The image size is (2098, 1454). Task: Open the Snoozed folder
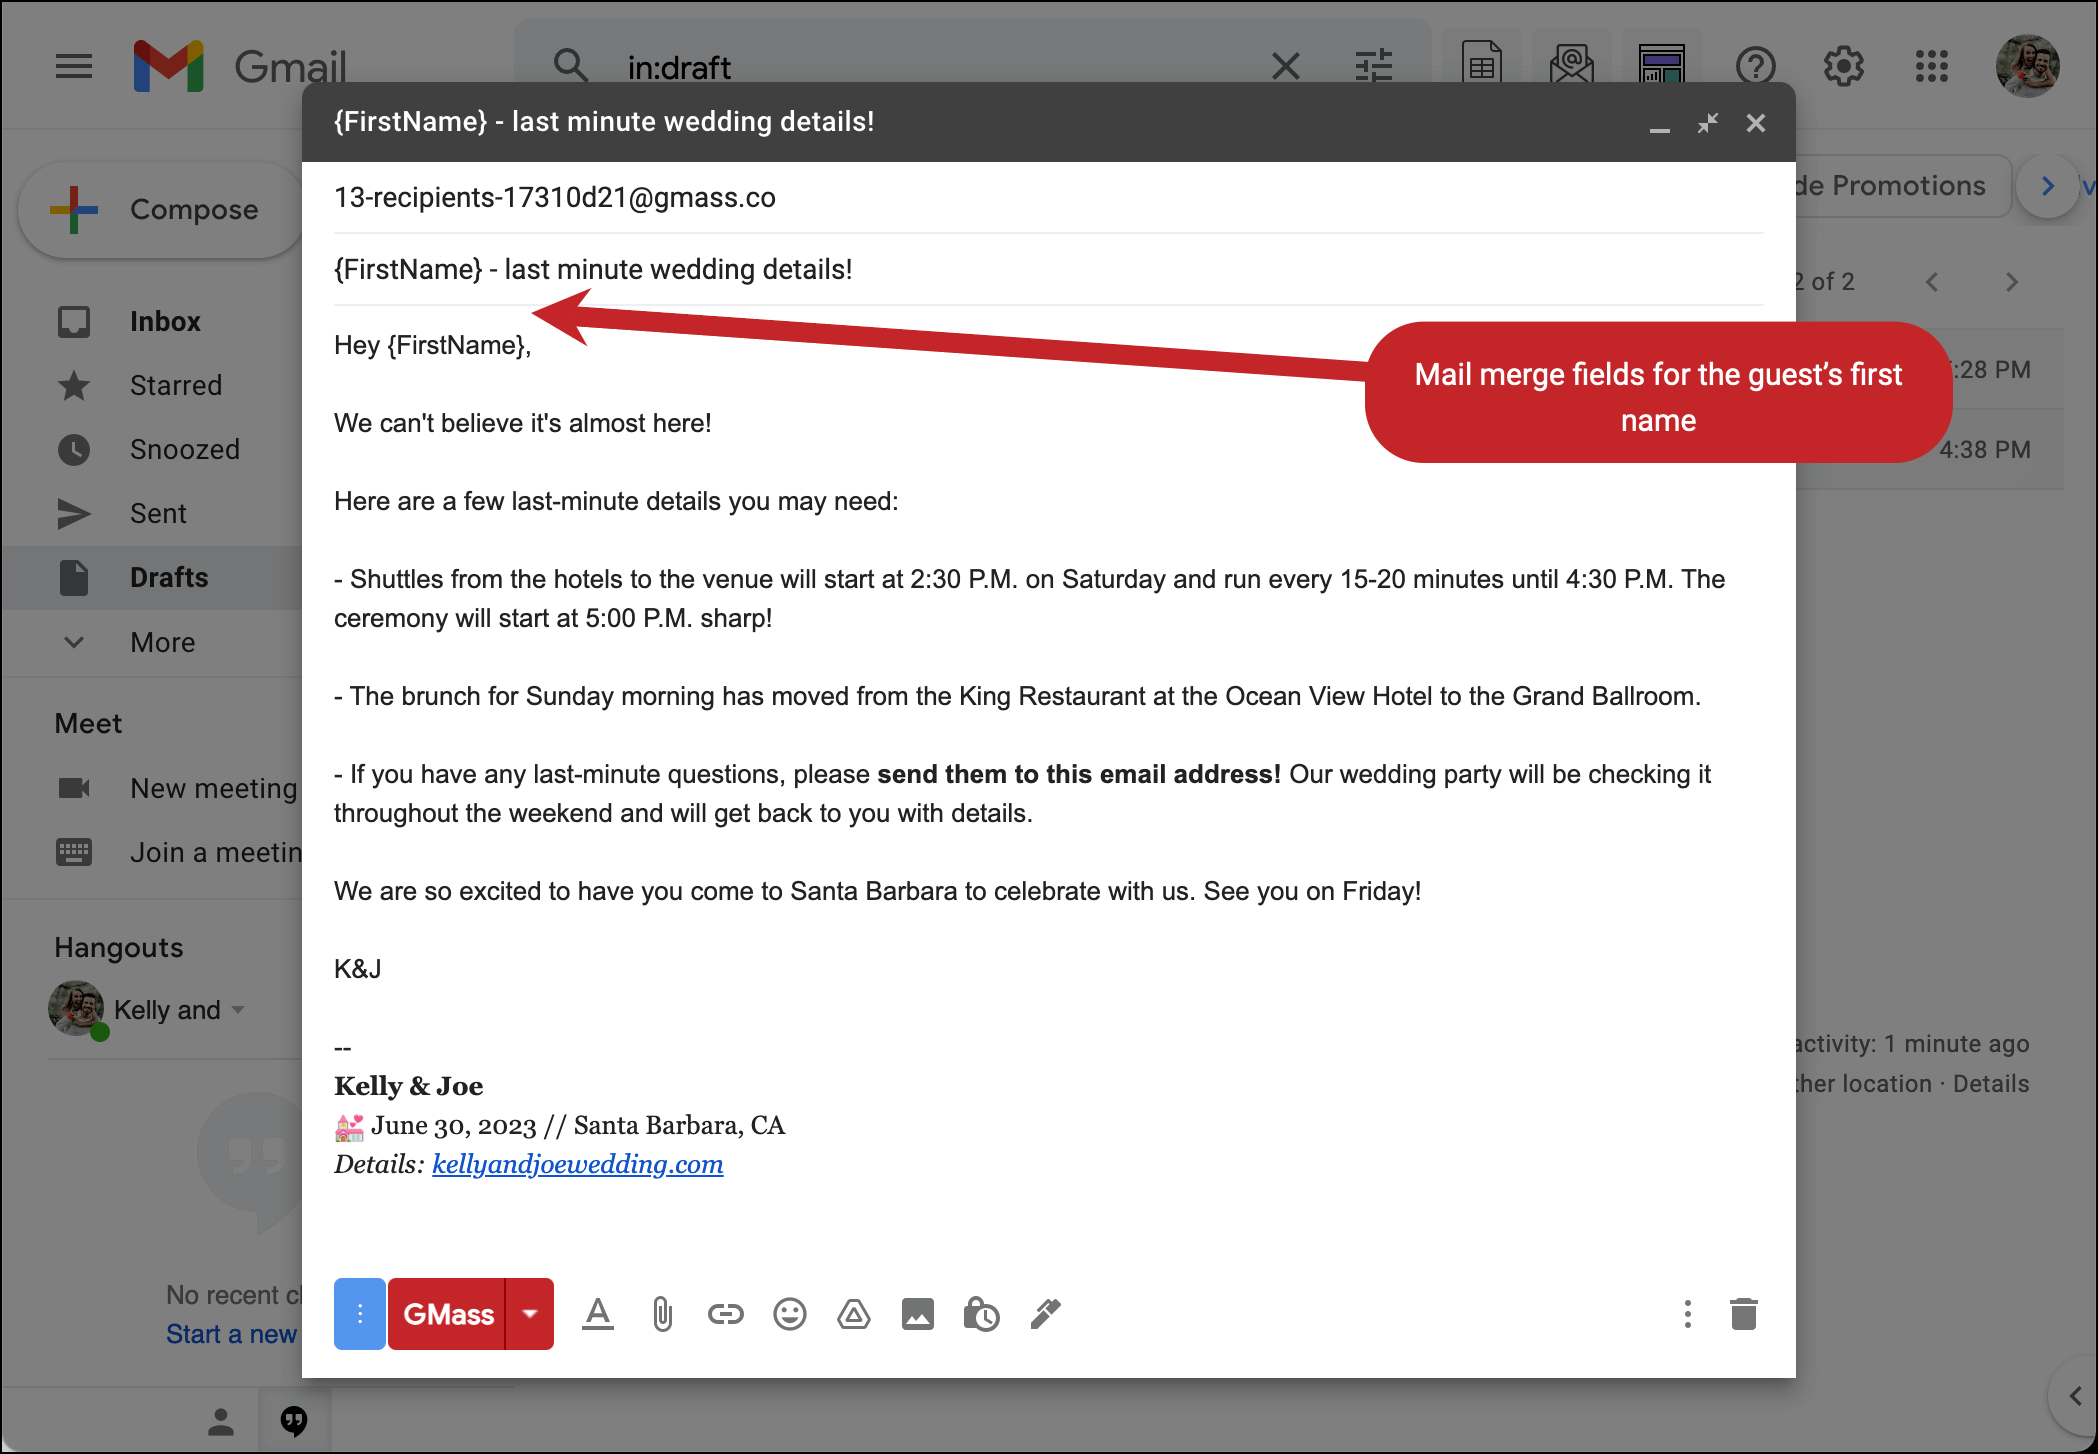tap(185, 450)
